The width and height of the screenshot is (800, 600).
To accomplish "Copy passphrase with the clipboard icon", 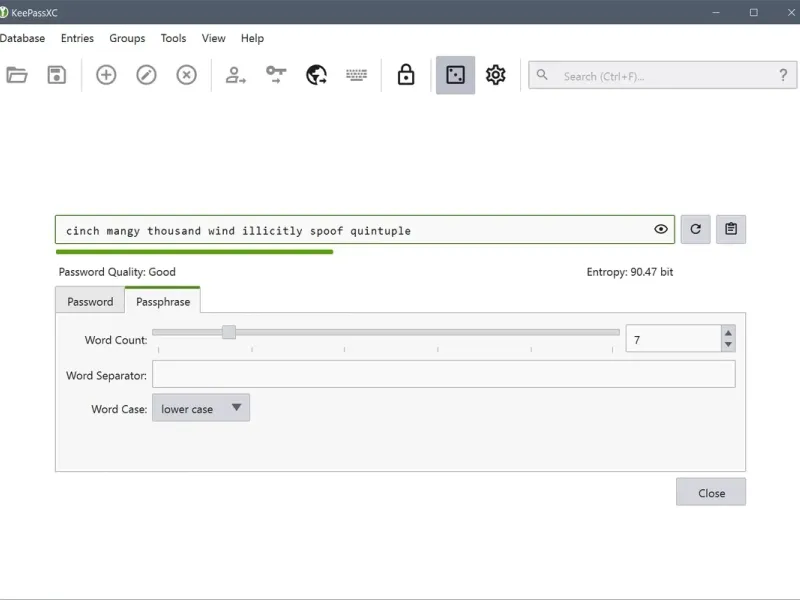I will 731,229.
